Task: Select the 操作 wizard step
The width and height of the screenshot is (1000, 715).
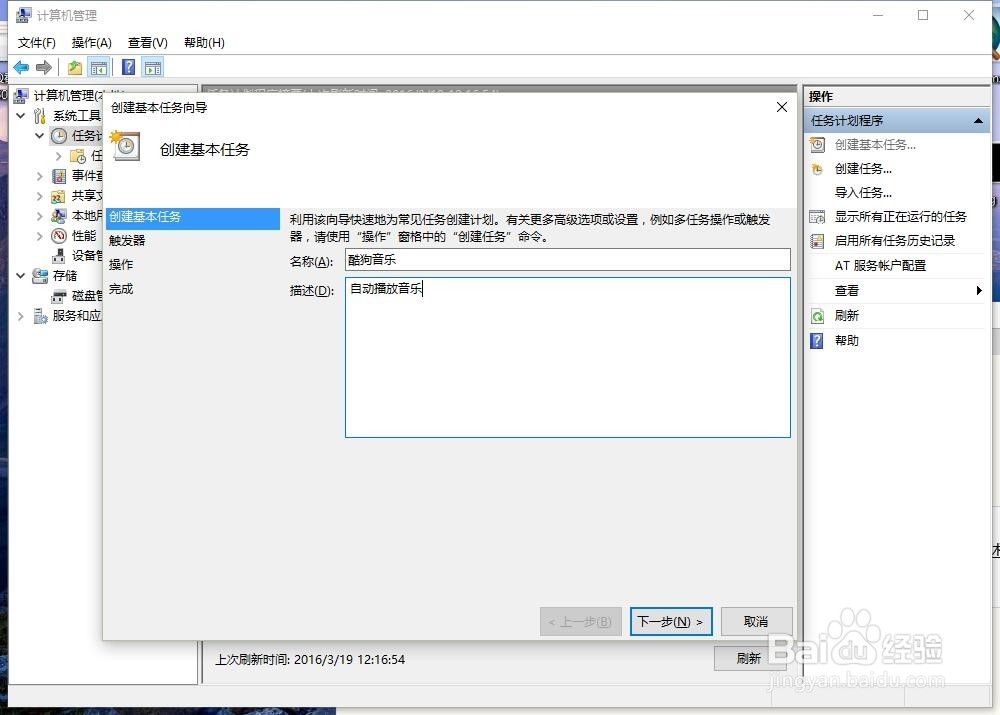Action: [121, 265]
